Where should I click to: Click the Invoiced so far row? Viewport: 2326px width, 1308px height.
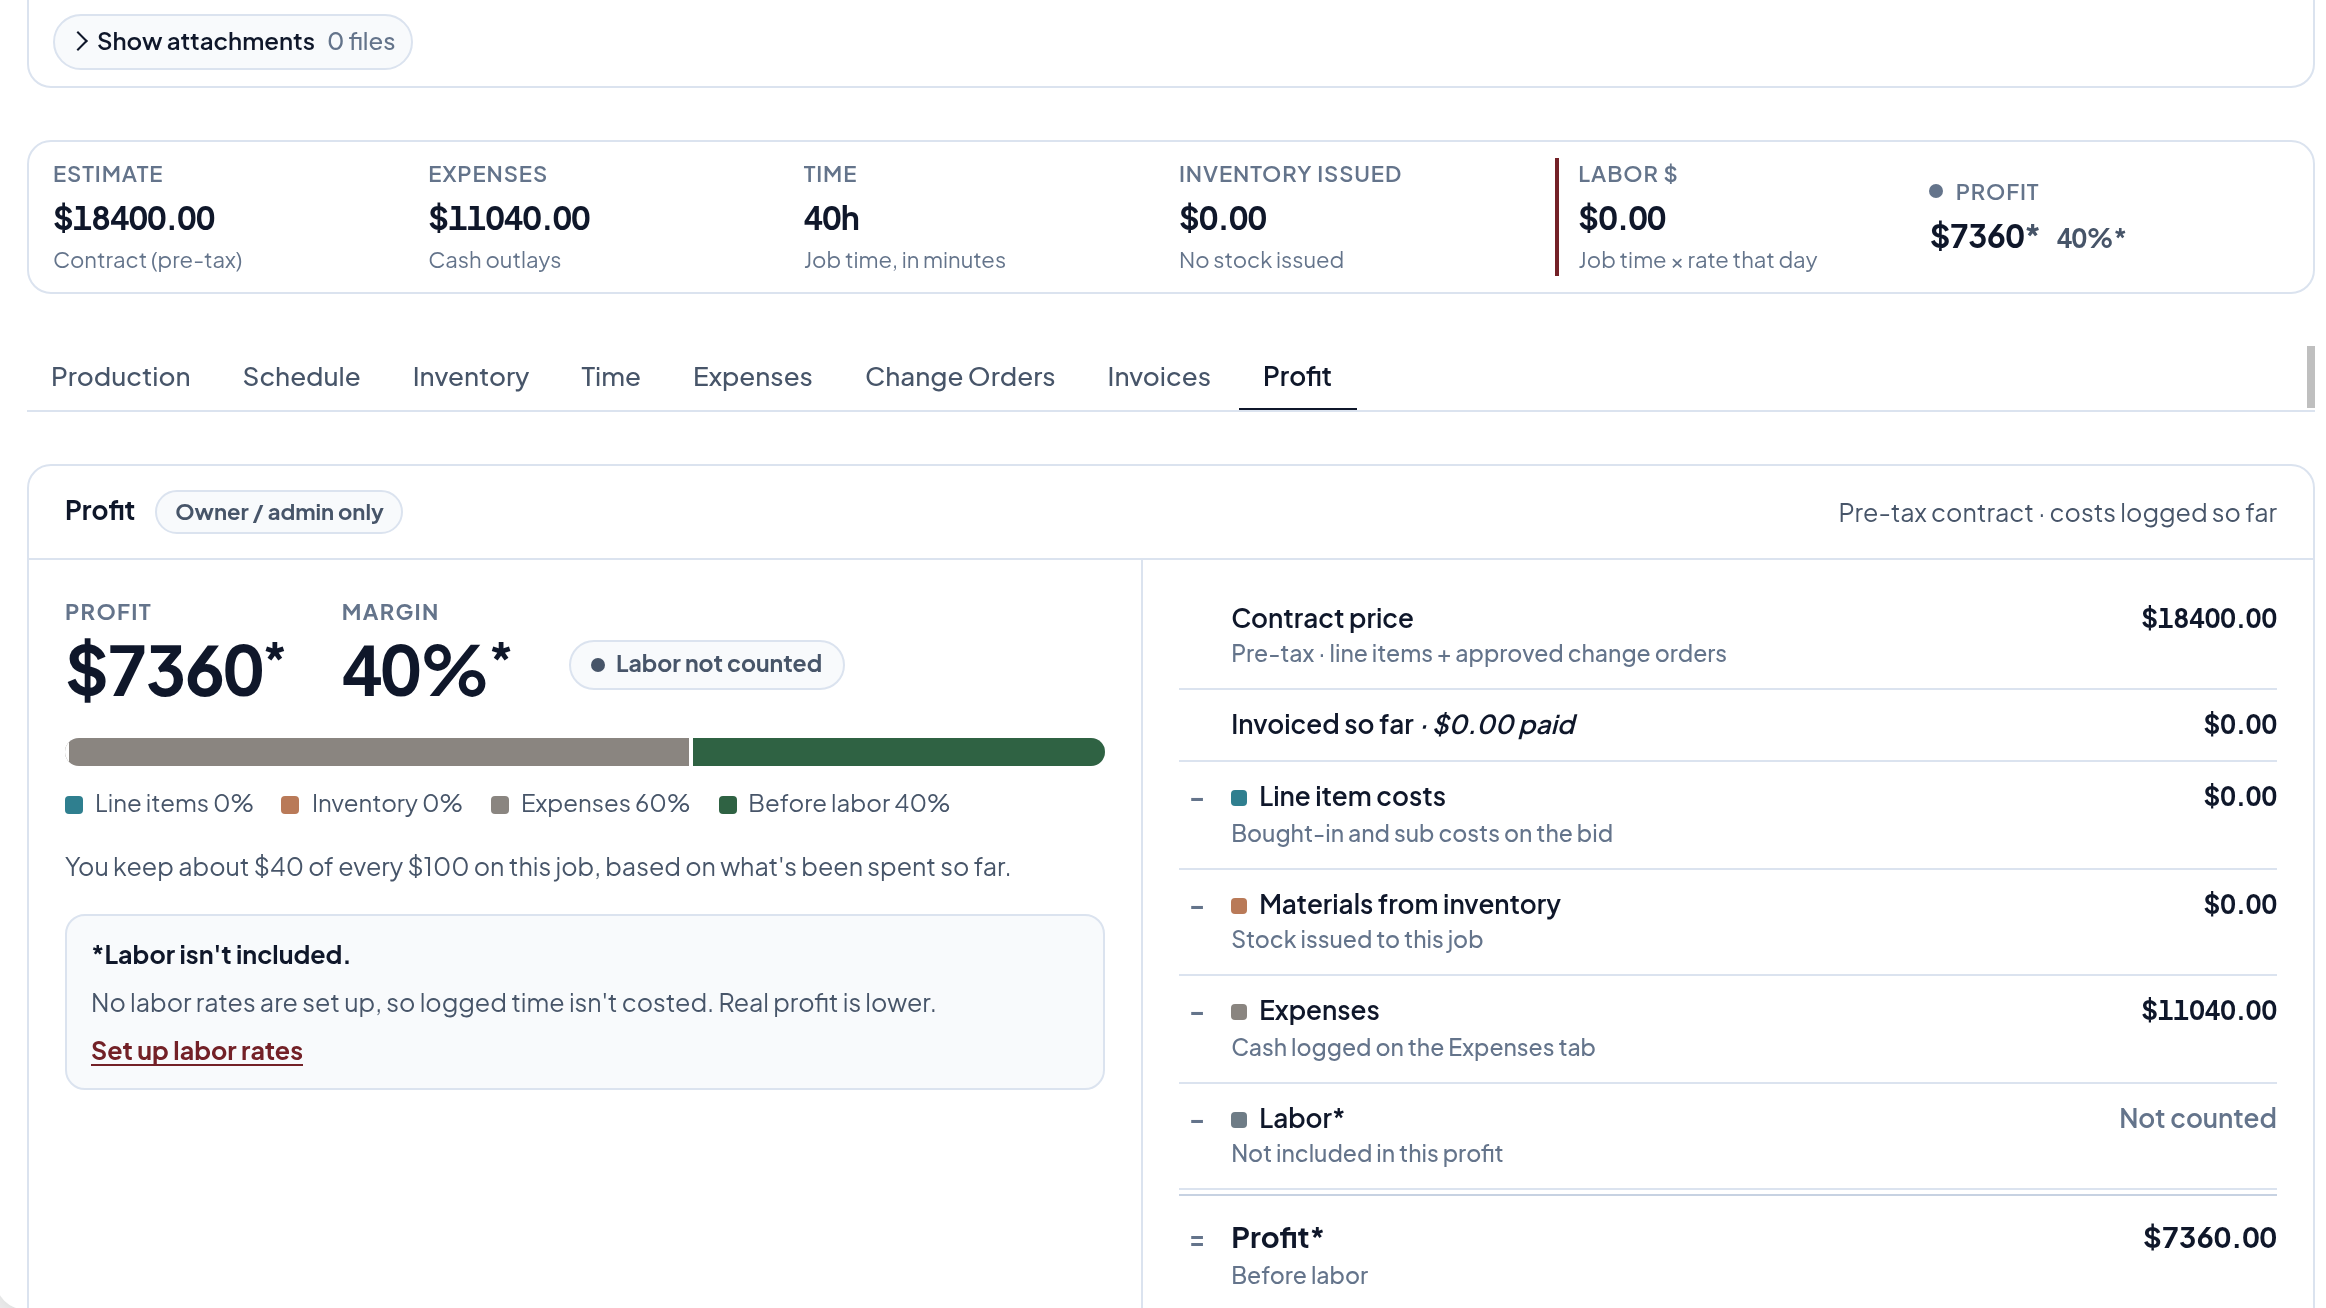click(1727, 725)
